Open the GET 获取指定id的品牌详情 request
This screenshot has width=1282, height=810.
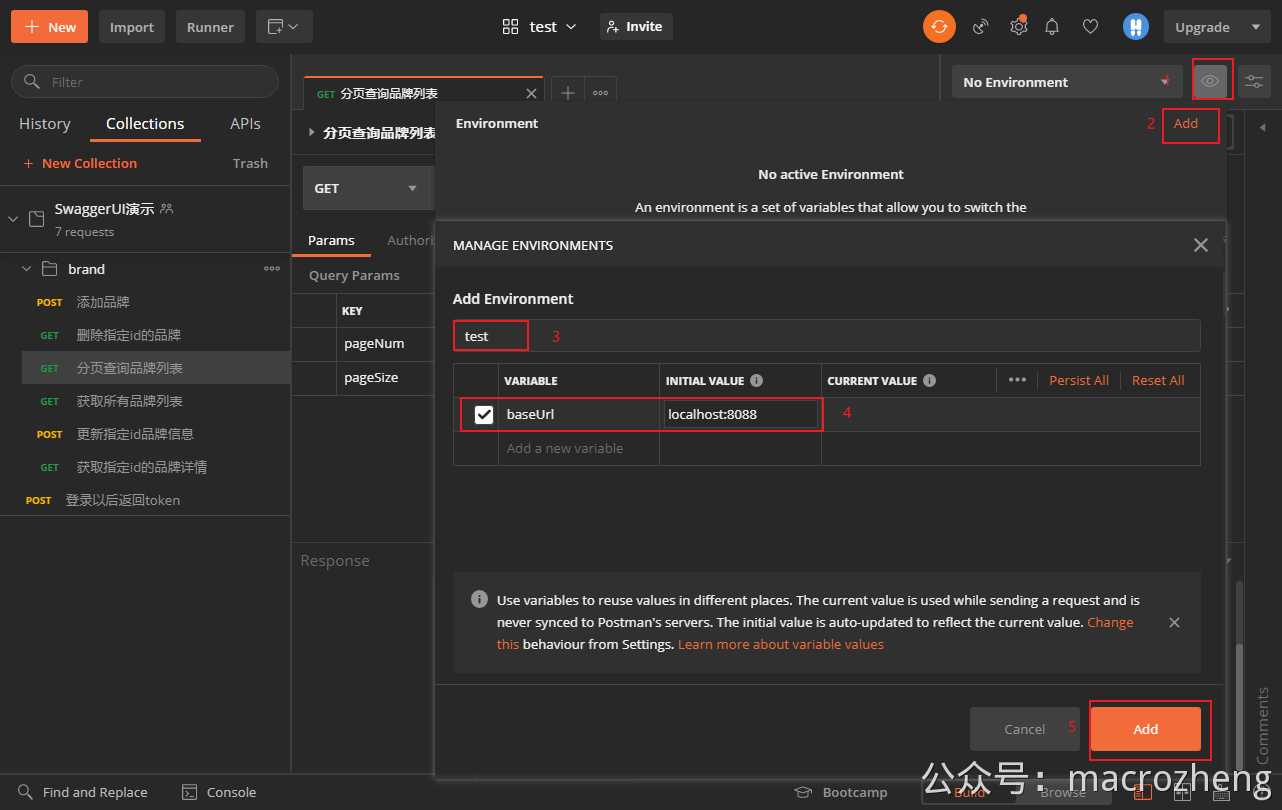pyautogui.click(x=156, y=467)
